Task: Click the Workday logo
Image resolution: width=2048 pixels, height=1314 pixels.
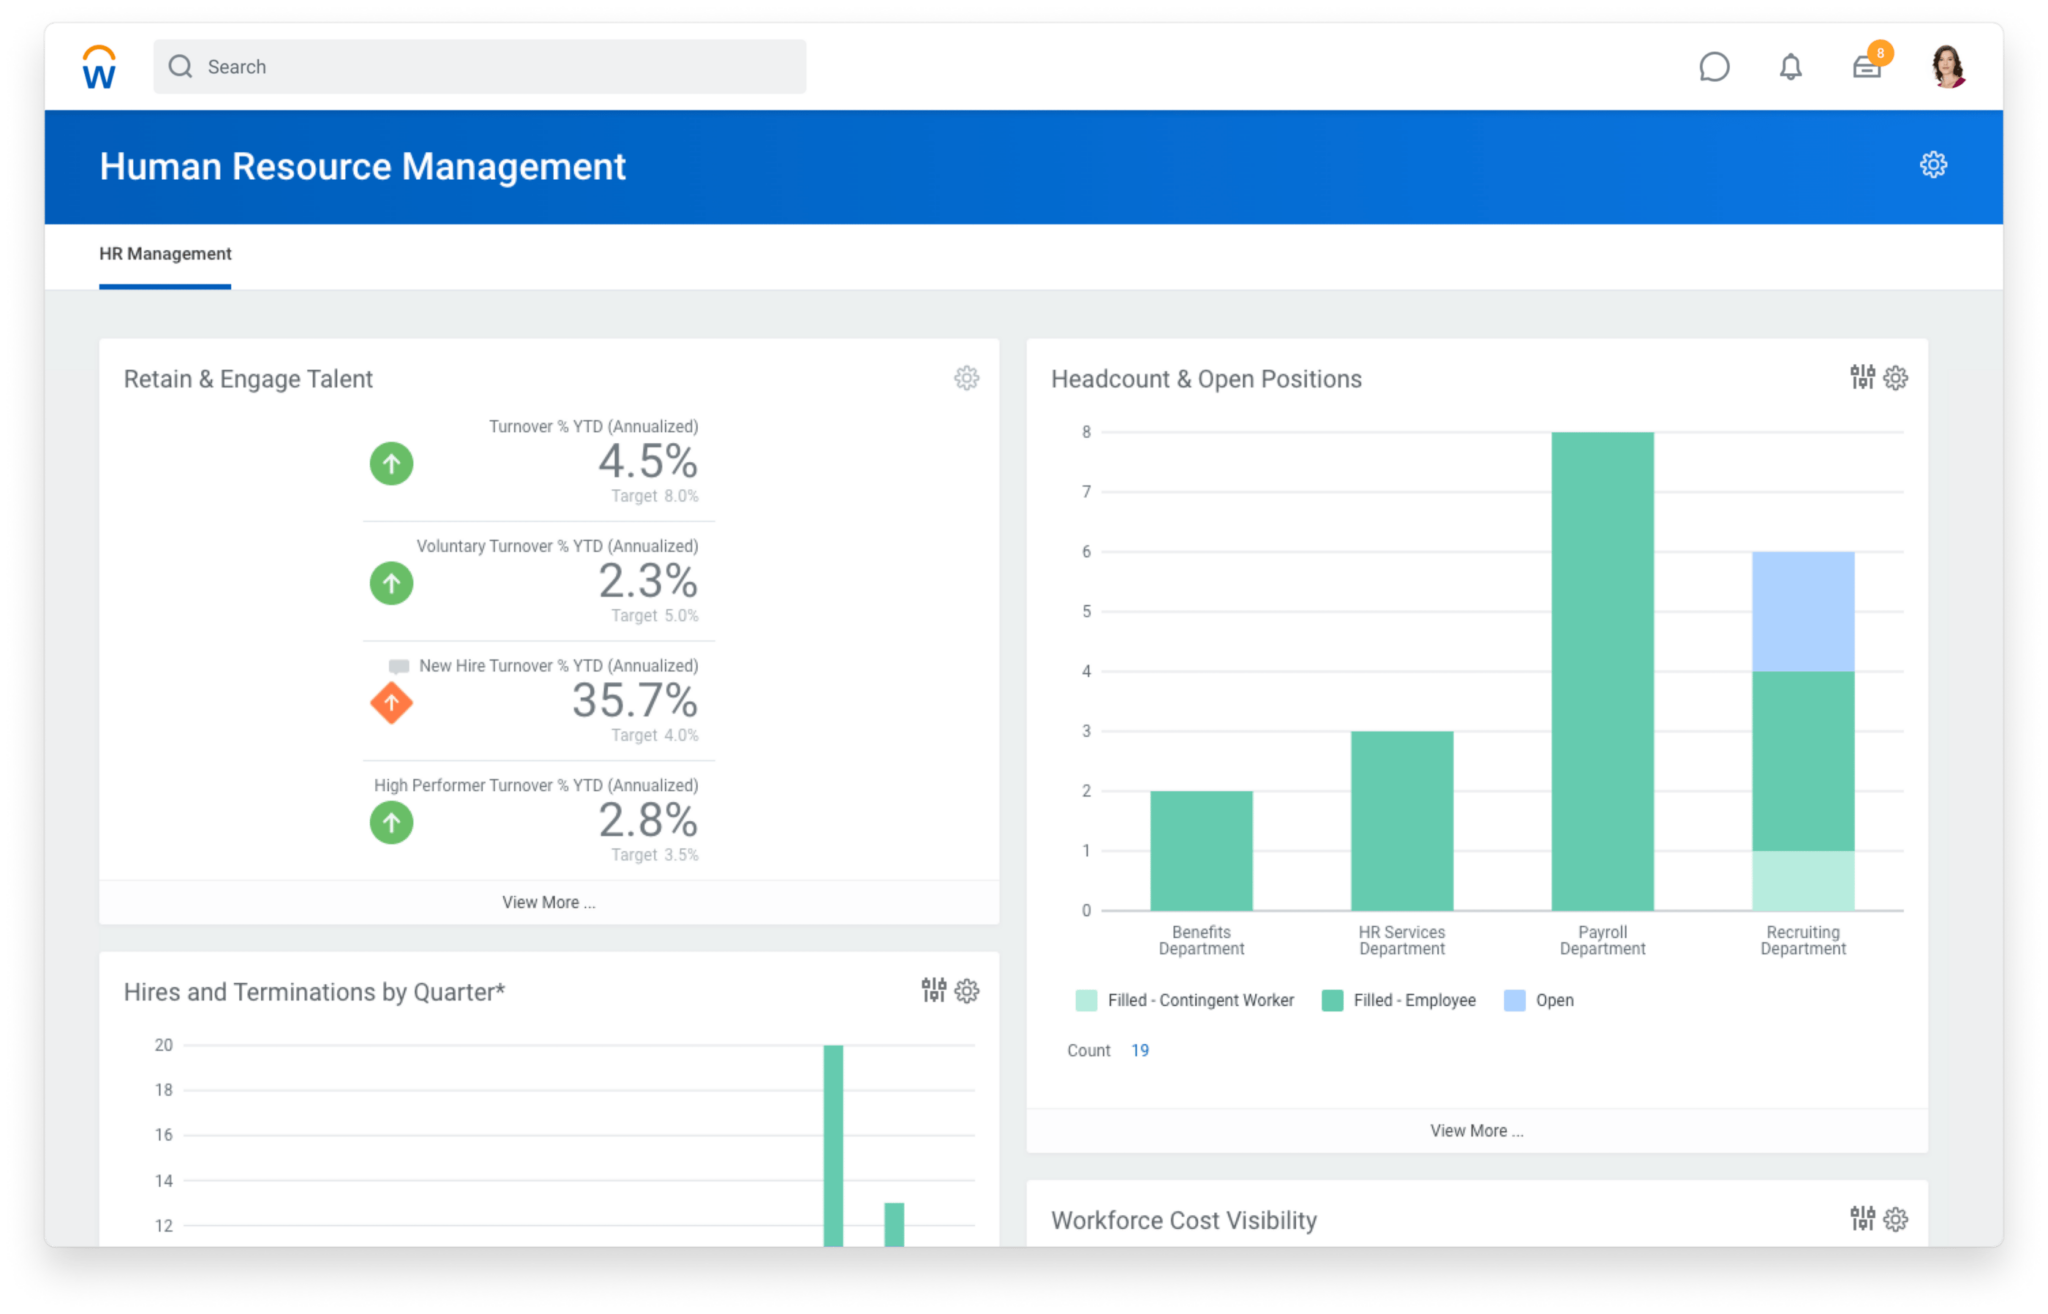Action: pyautogui.click(x=98, y=66)
